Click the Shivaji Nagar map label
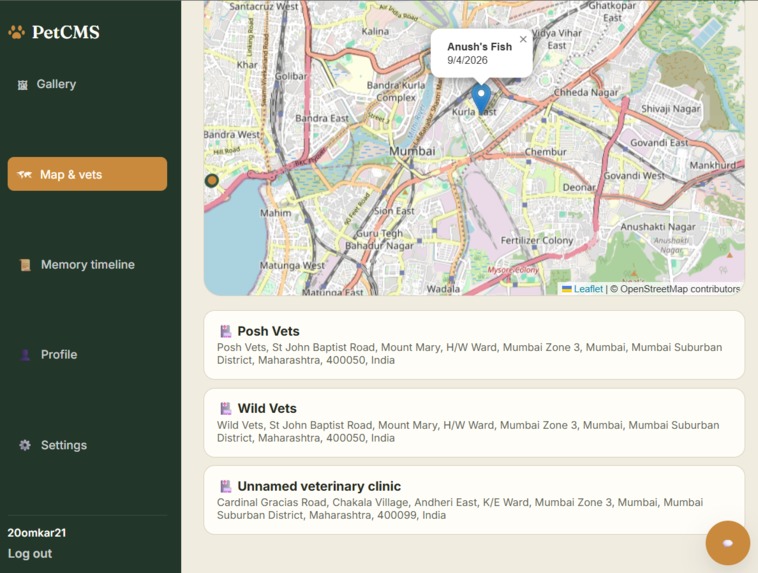Viewport: 758px width, 573px height. [671, 109]
